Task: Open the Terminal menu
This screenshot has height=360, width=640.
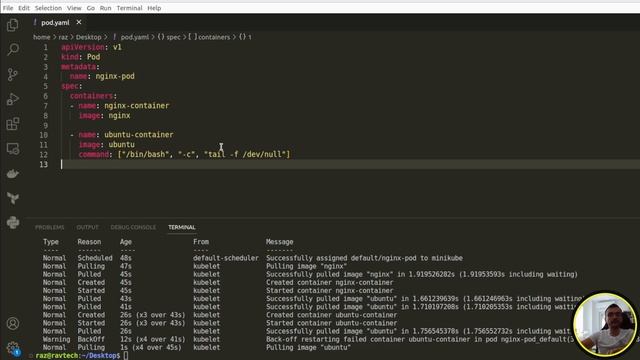Action: click(129, 8)
